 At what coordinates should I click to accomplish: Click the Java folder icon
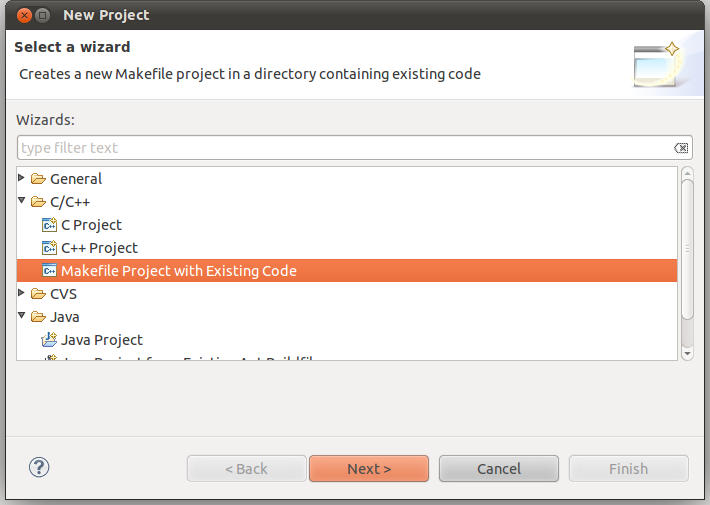38,317
